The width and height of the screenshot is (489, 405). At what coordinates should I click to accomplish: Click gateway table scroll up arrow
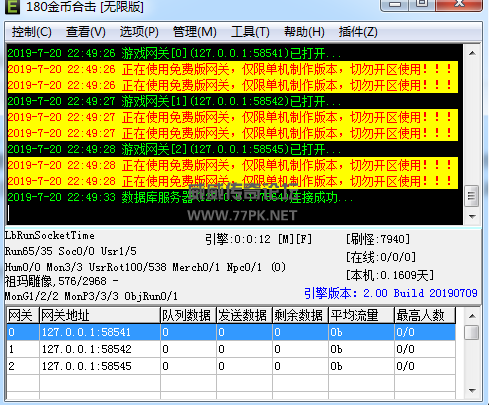point(472,316)
